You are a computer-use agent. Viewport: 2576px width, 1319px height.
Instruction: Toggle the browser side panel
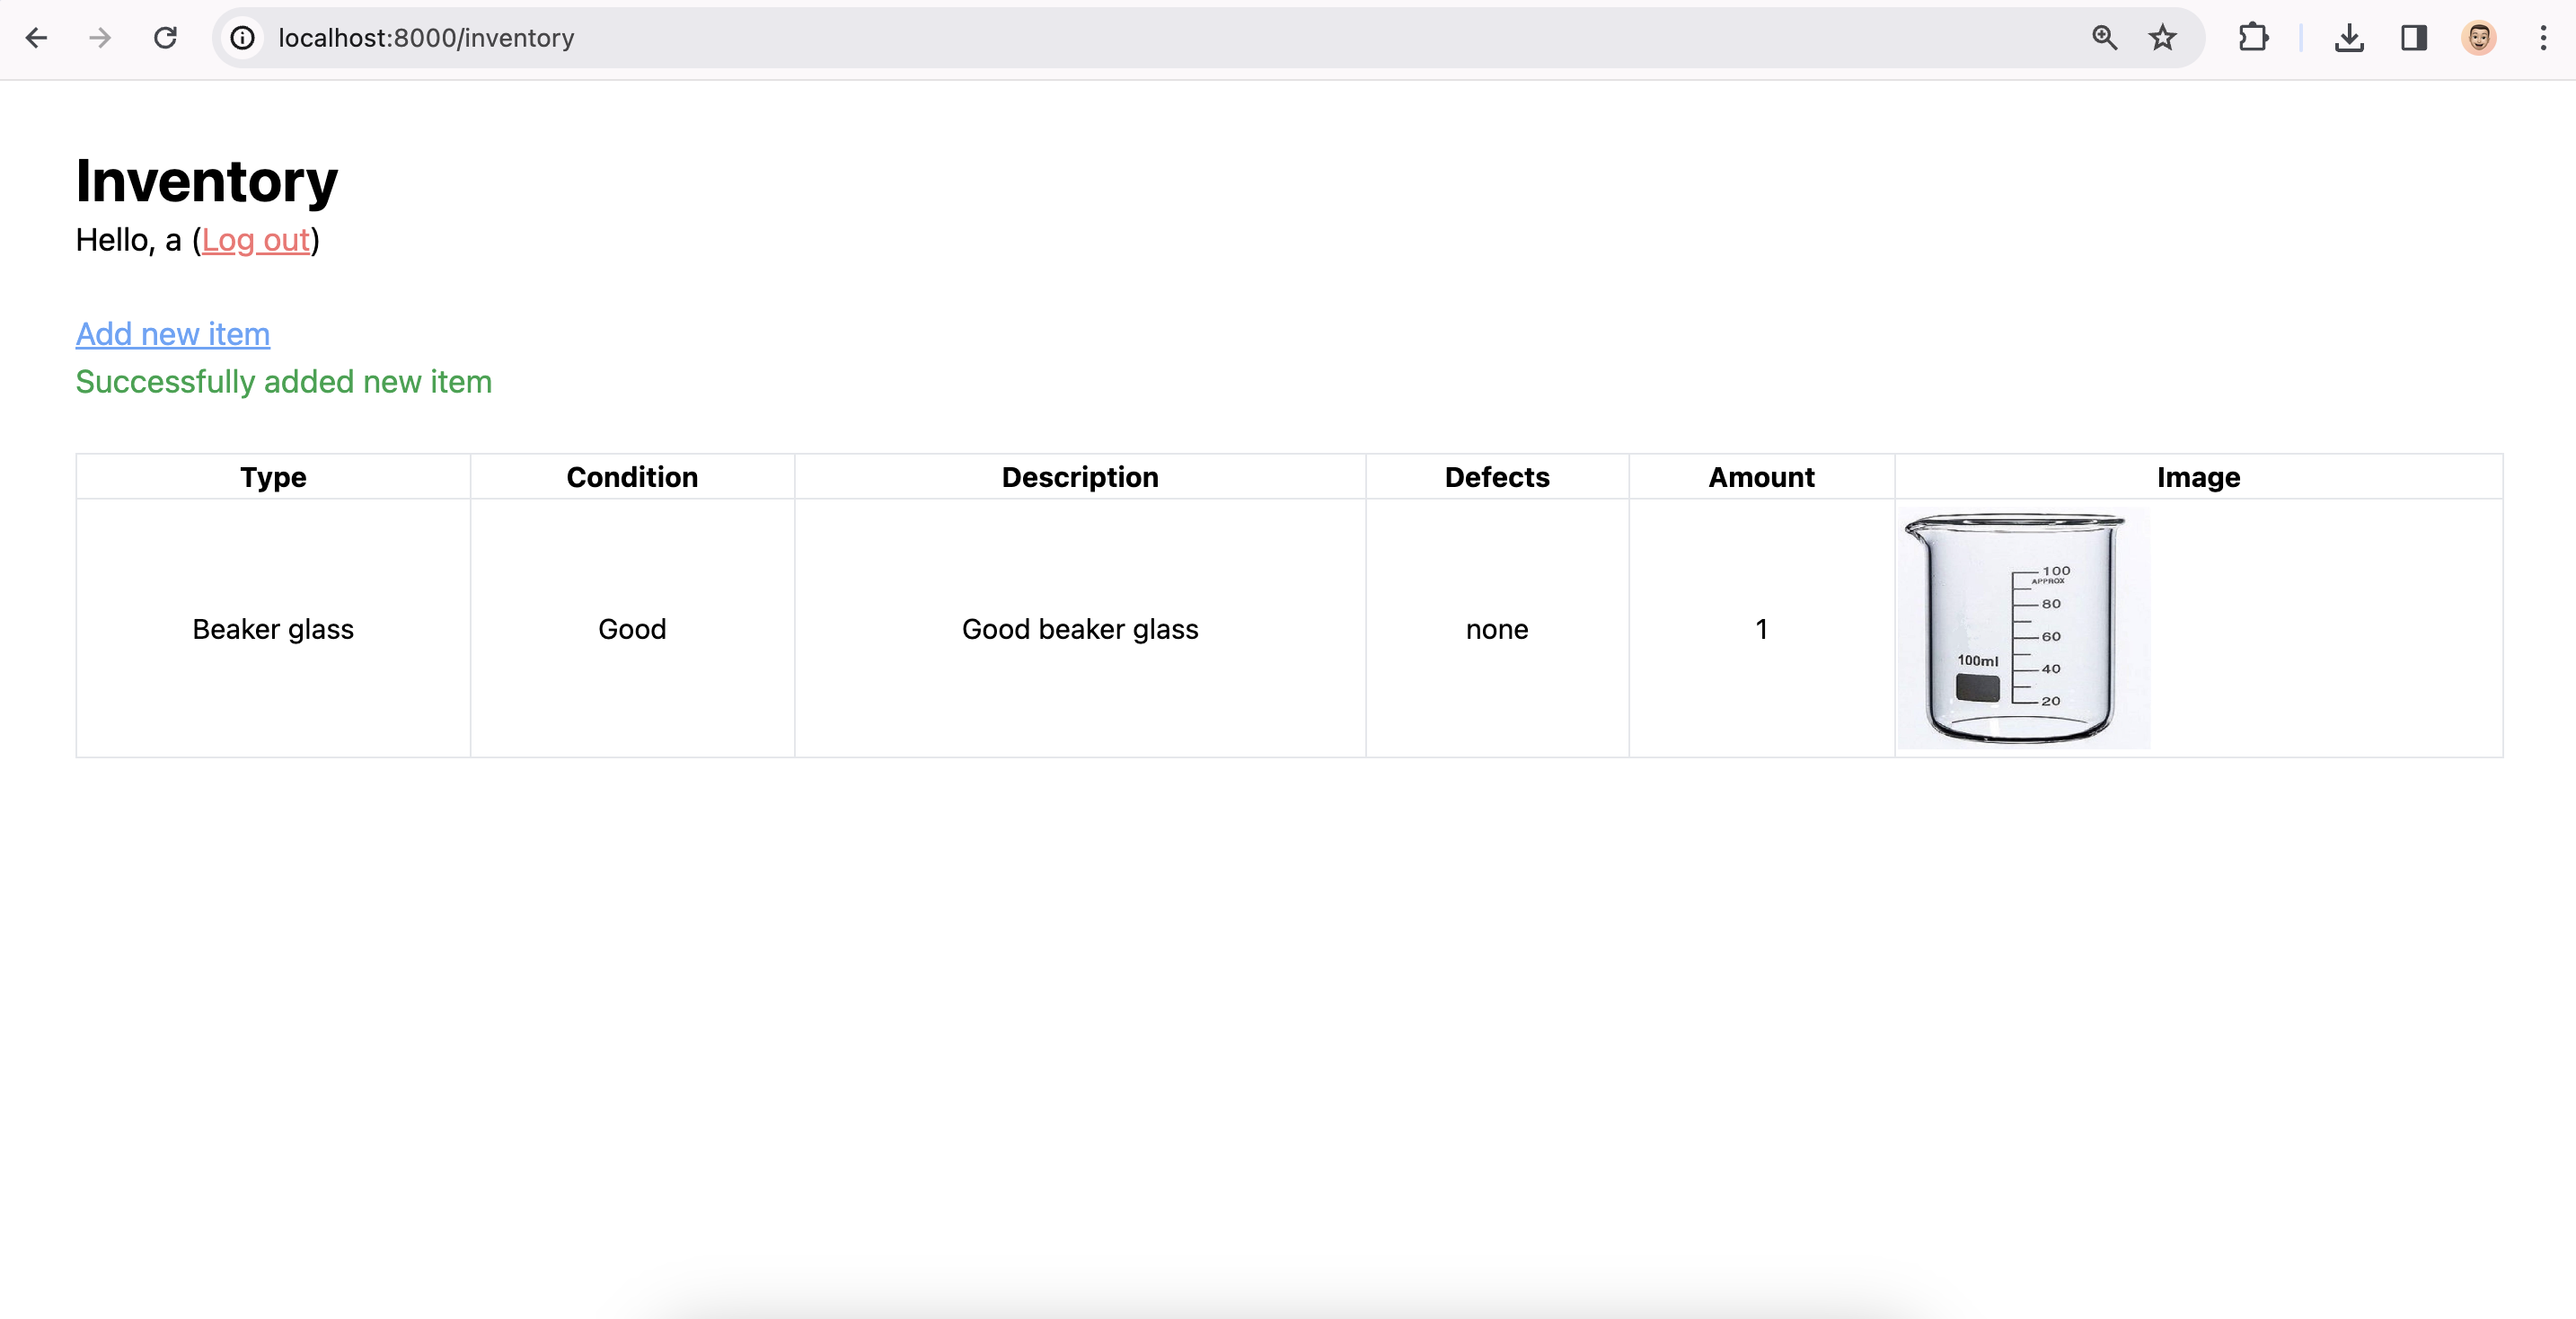pos(2414,38)
